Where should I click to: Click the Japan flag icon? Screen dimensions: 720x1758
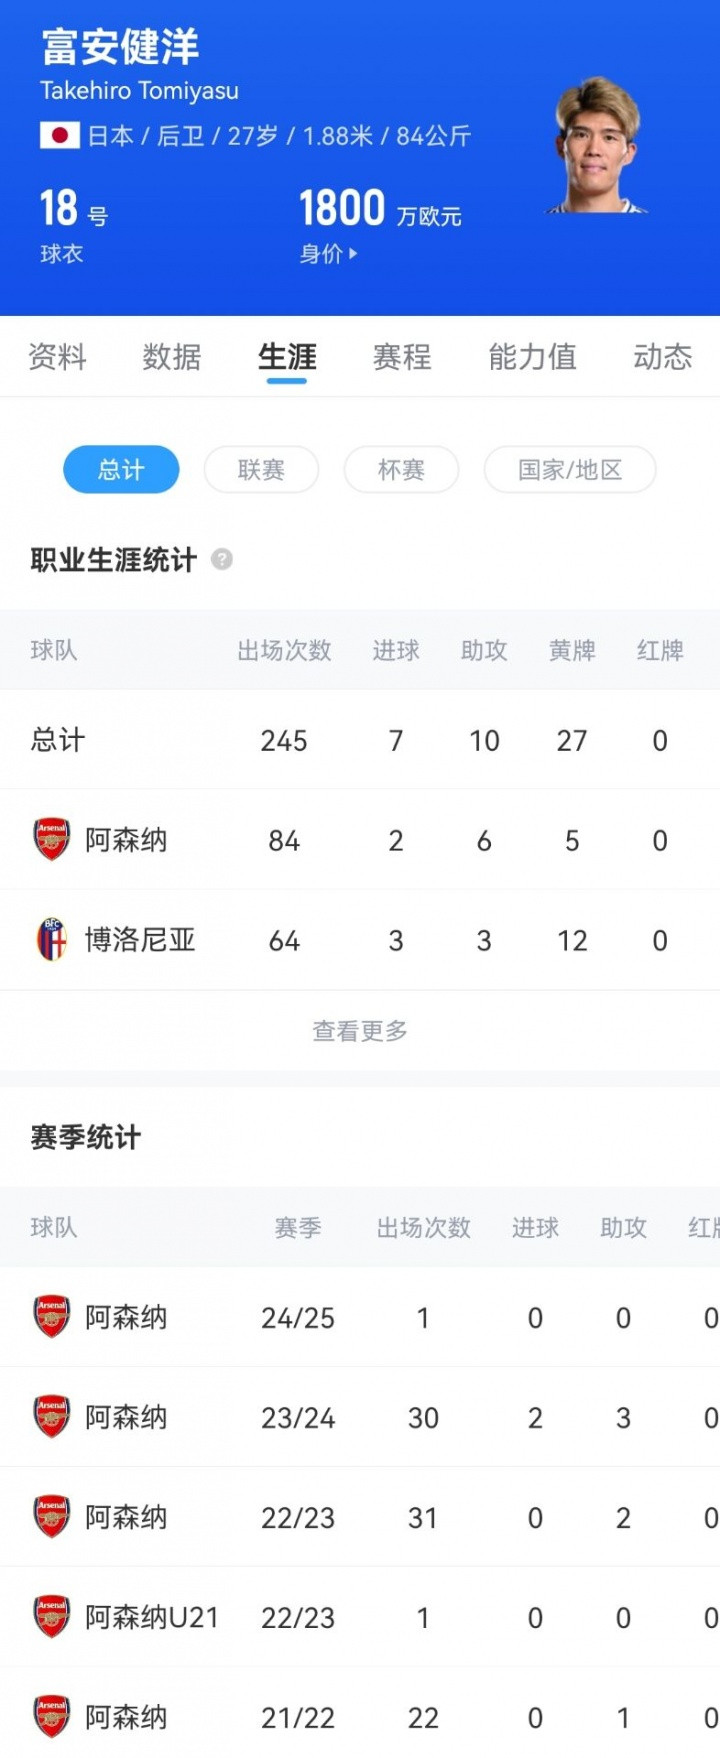coord(59,136)
